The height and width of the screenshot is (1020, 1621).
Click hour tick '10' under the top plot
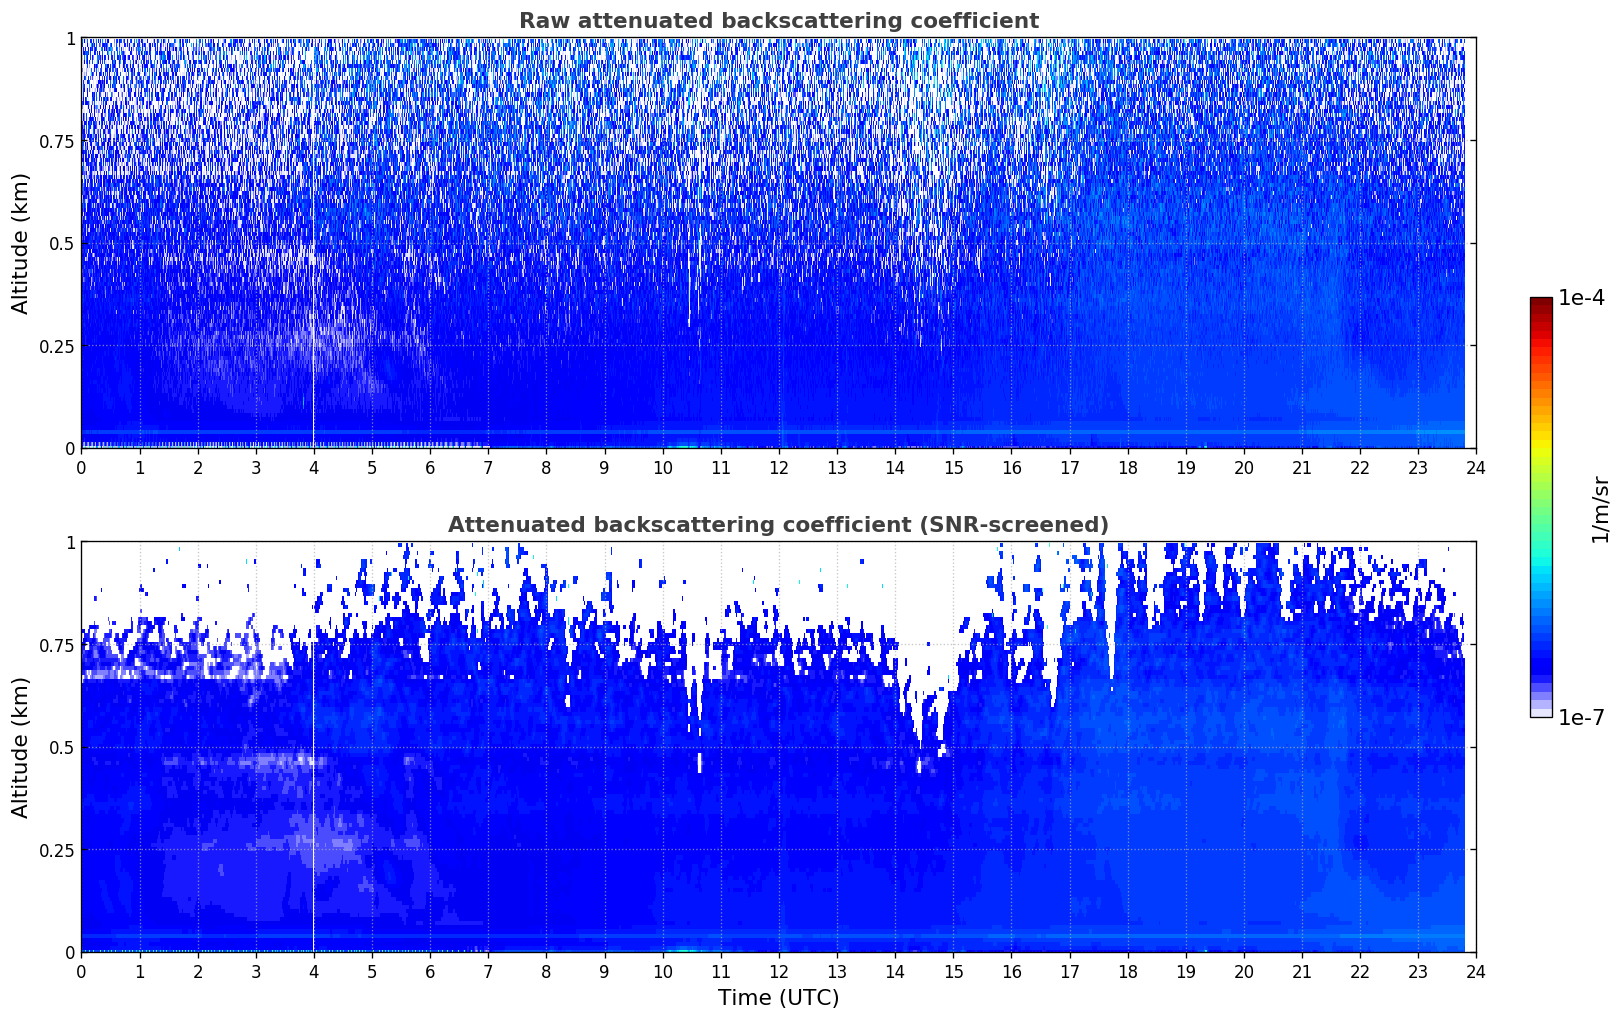pos(662,467)
